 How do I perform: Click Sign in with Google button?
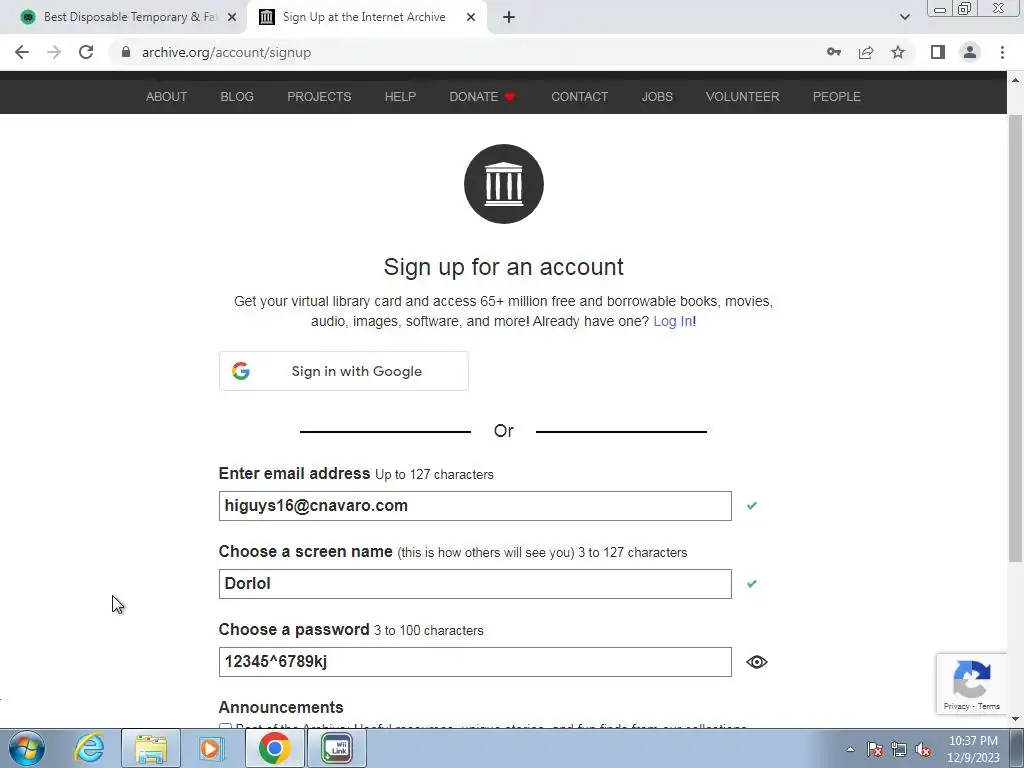click(344, 371)
